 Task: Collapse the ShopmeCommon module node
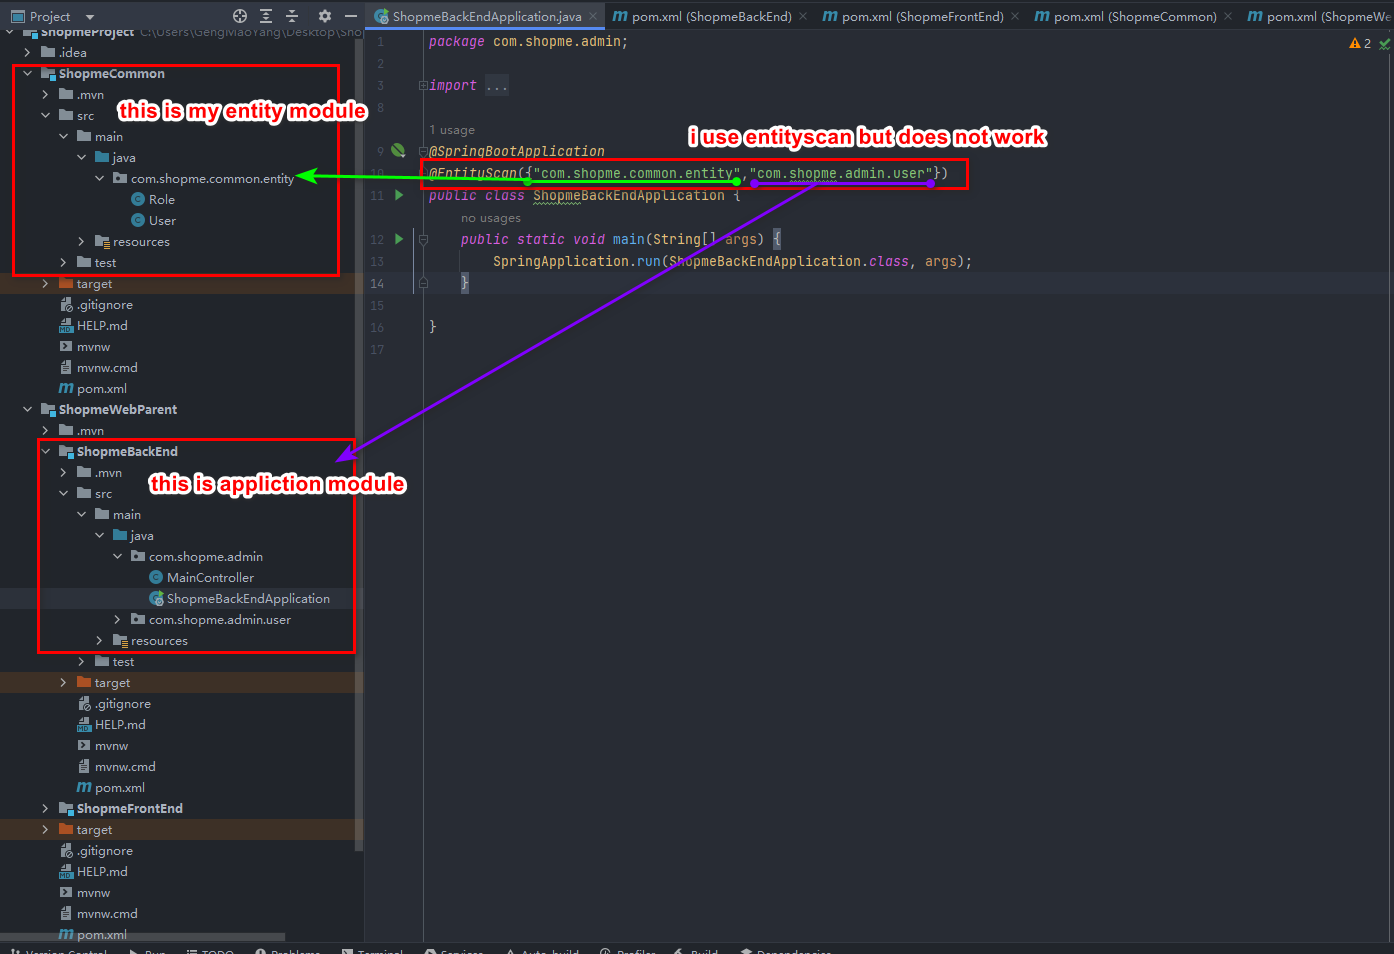(x=26, y=73)
